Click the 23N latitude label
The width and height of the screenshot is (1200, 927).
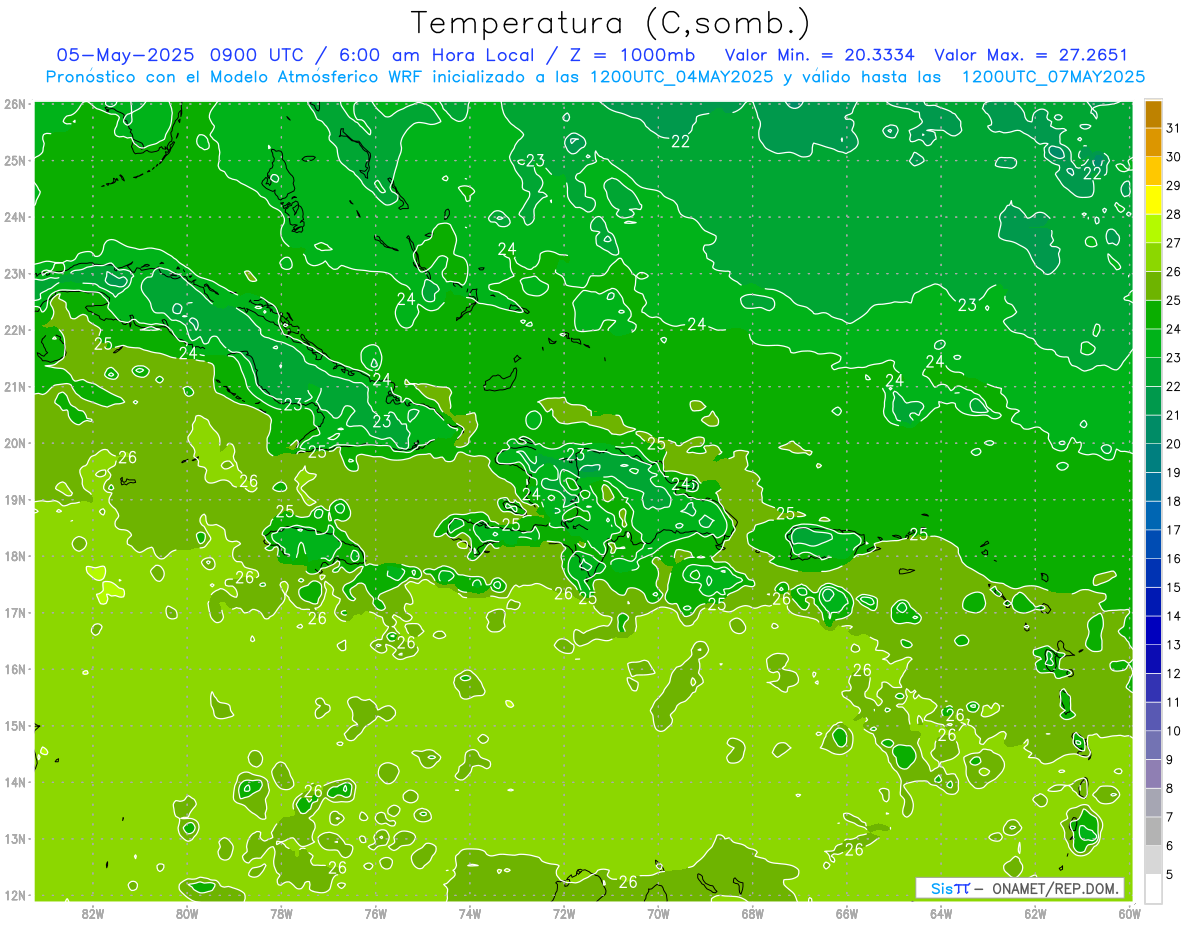pos(15,274)
